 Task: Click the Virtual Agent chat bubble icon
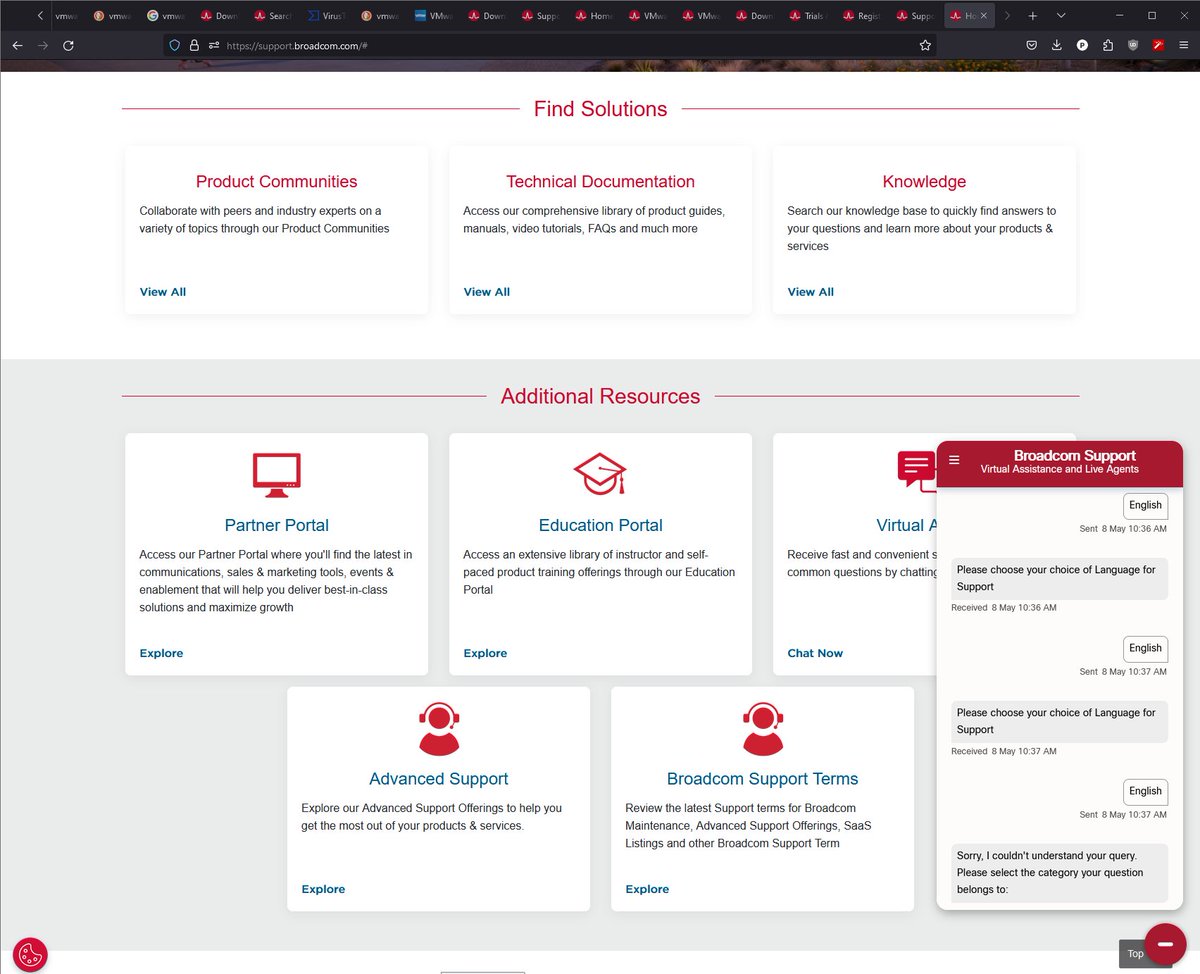pyautogui.click(x=916, y=470)
